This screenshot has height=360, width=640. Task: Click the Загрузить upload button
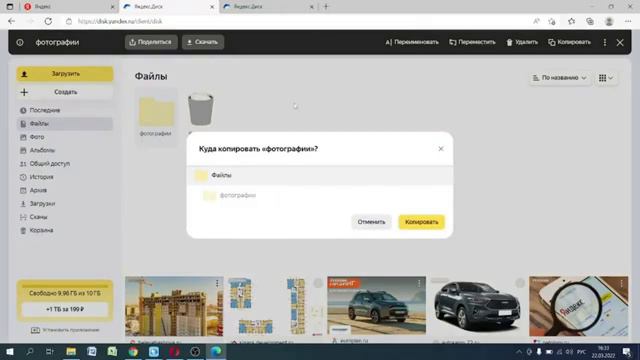click(x=65, y=74)
